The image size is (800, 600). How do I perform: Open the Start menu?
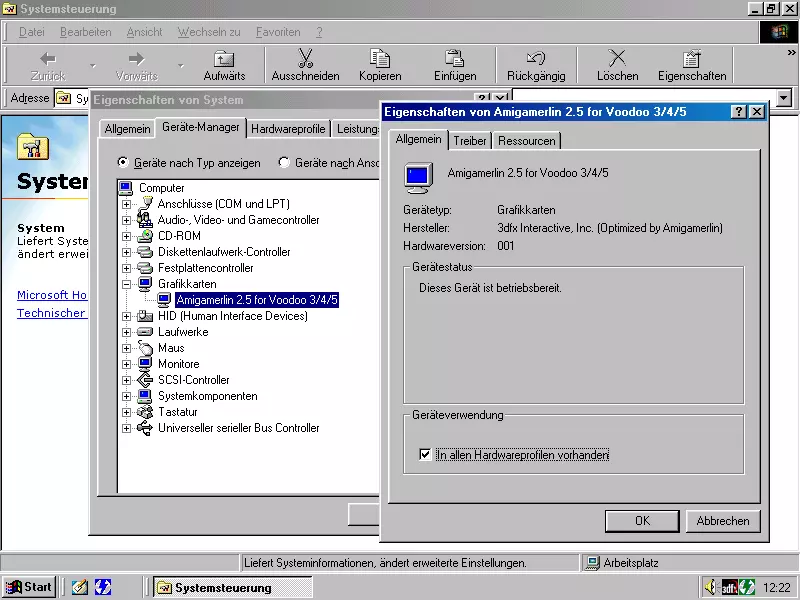[x=29, y=587]
